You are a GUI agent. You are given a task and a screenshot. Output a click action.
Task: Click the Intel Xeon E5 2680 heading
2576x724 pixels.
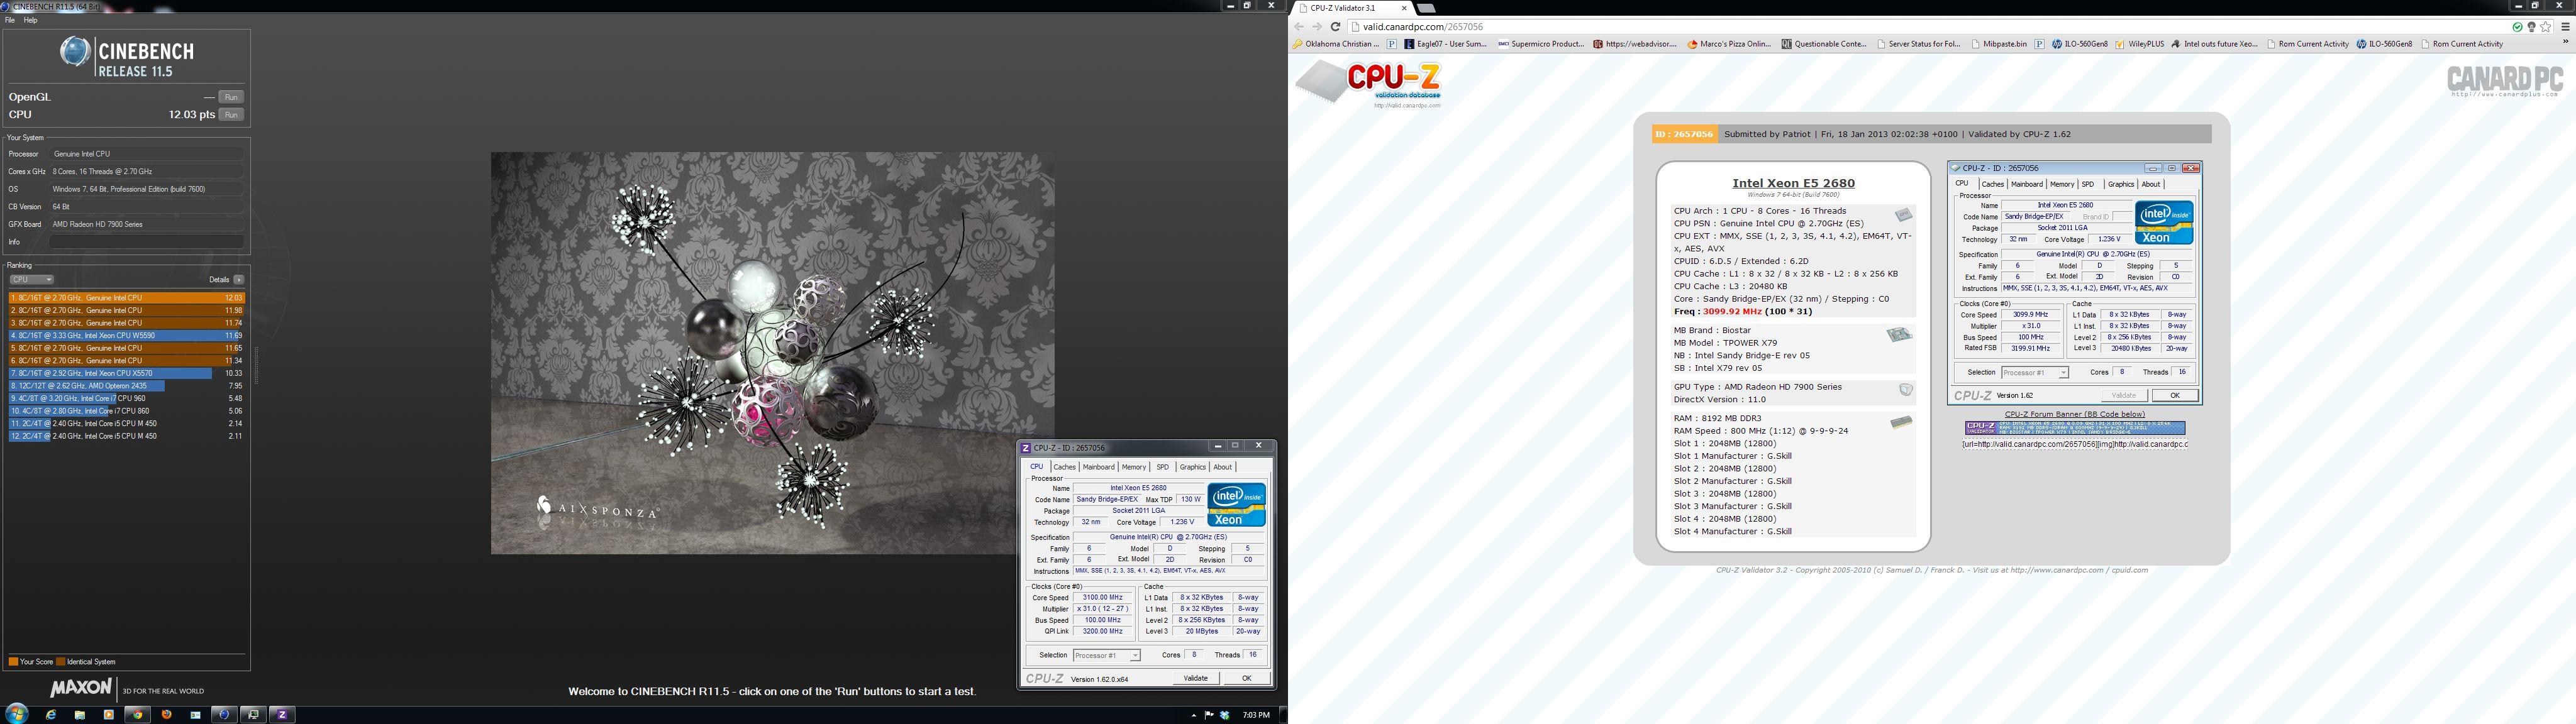point(1793,183)
